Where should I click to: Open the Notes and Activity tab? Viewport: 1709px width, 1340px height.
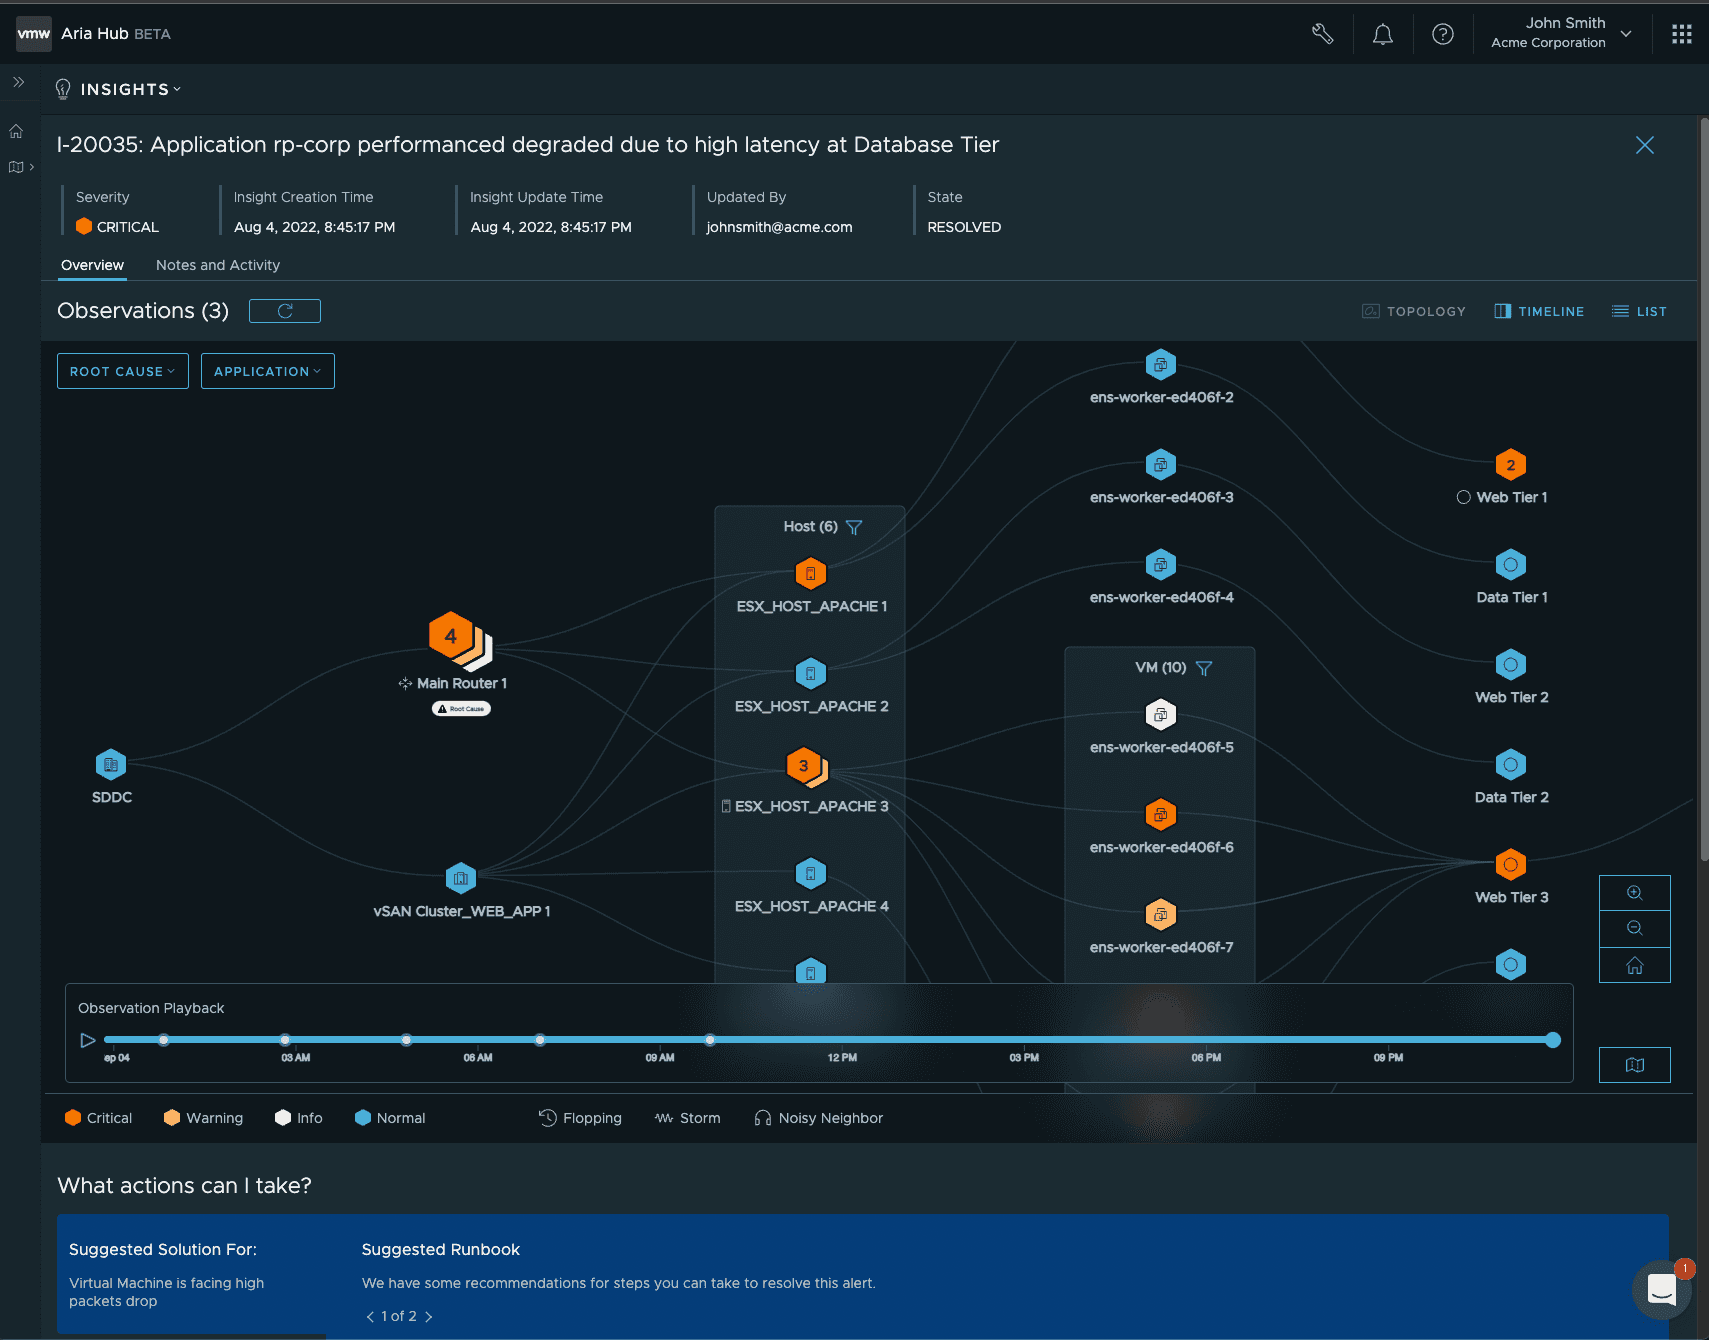[218, 265]
